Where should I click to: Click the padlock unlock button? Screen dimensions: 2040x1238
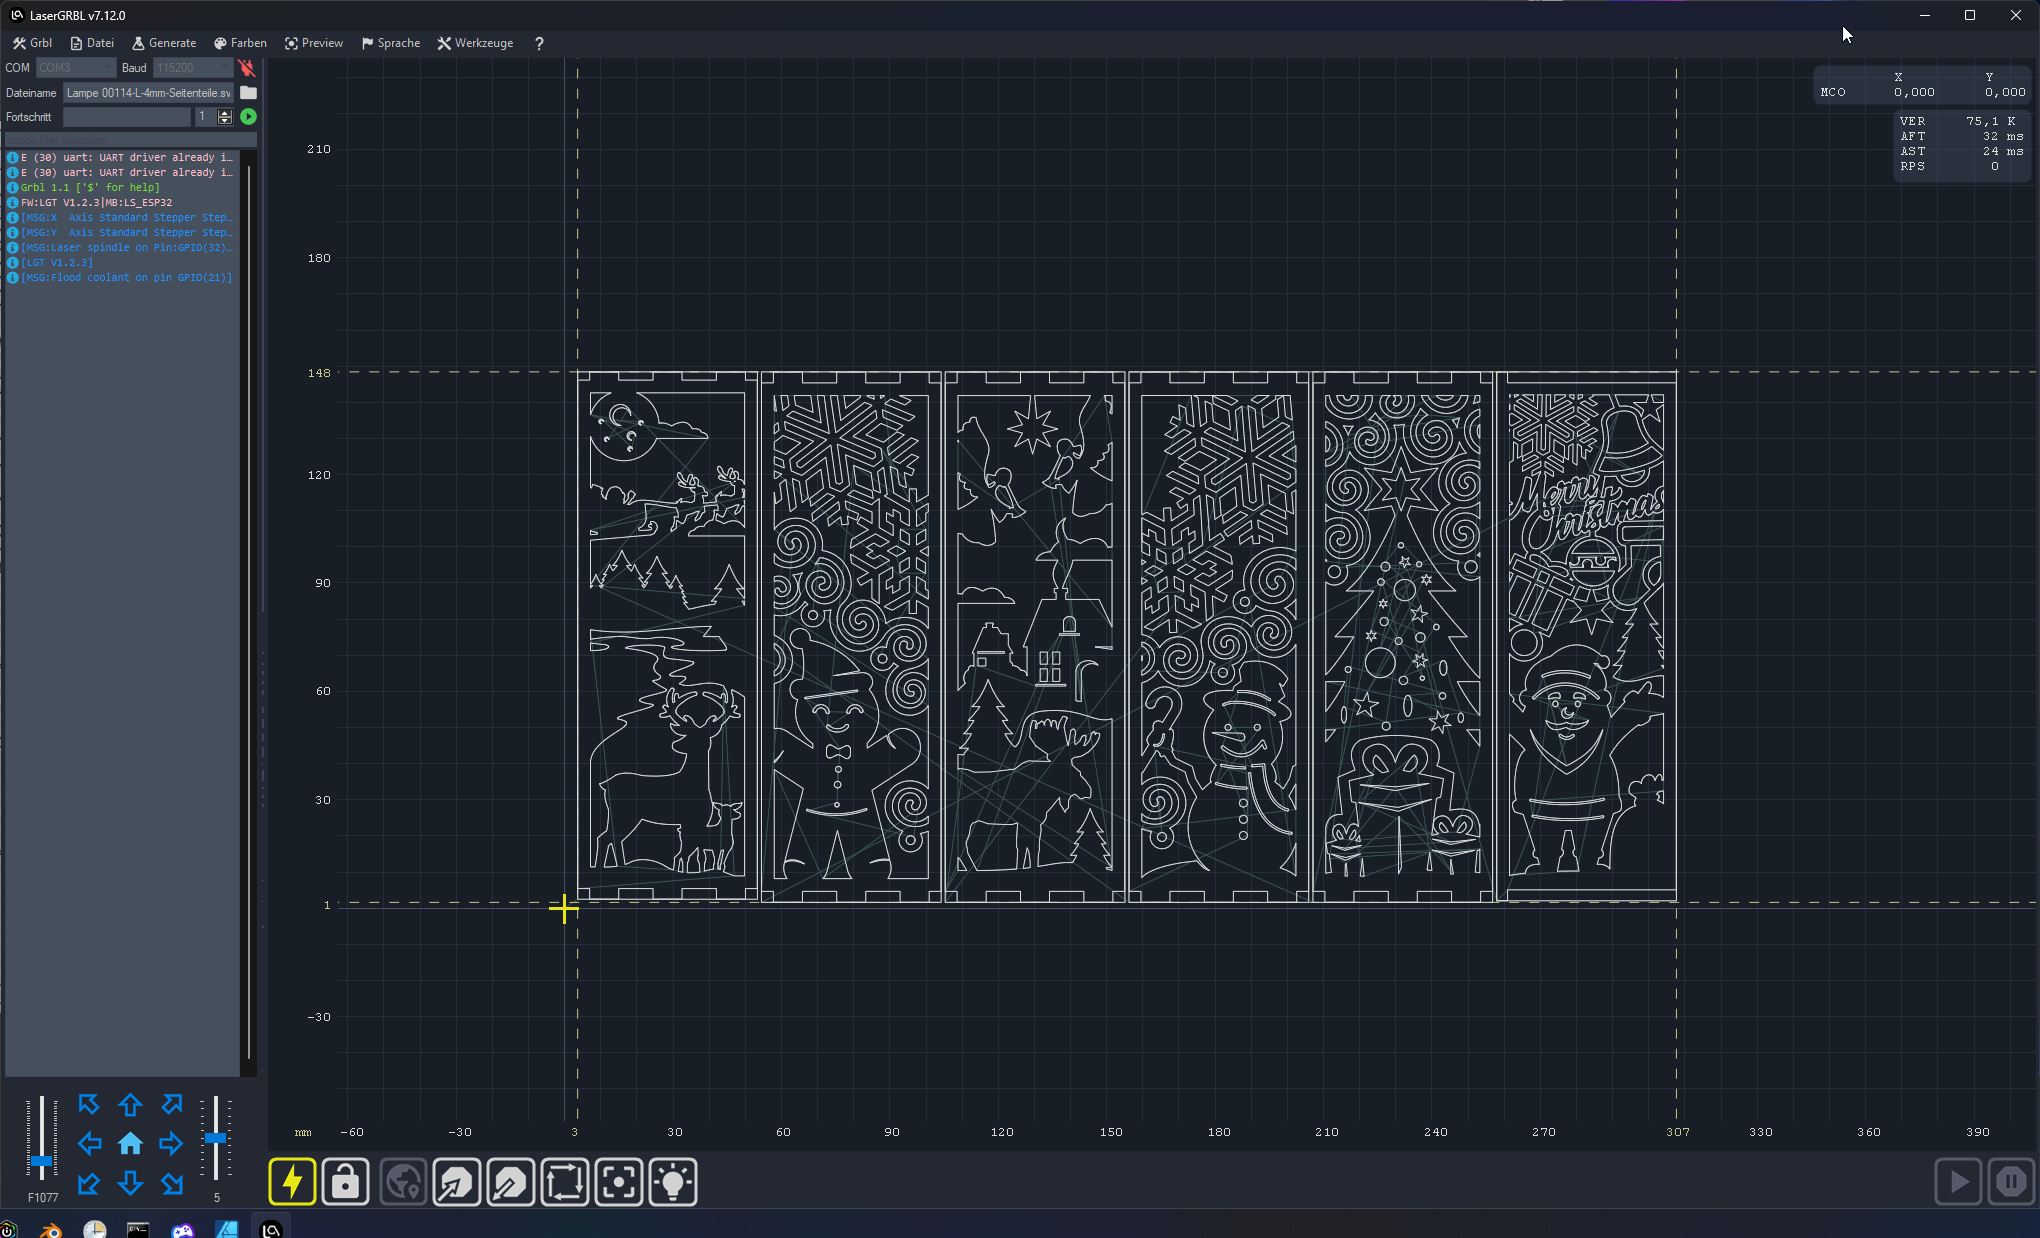coord(346,1182)
